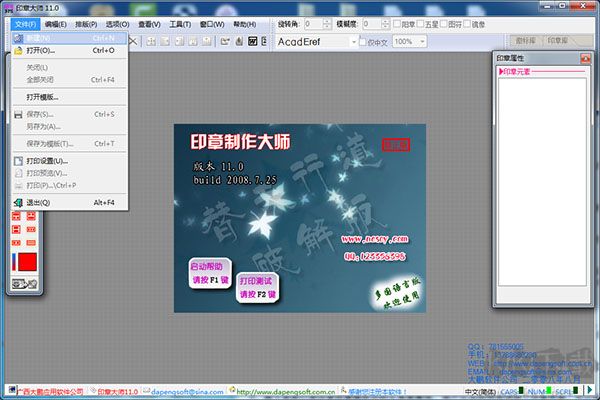Click the 新建 (New) menu entry

click(40, 37)
